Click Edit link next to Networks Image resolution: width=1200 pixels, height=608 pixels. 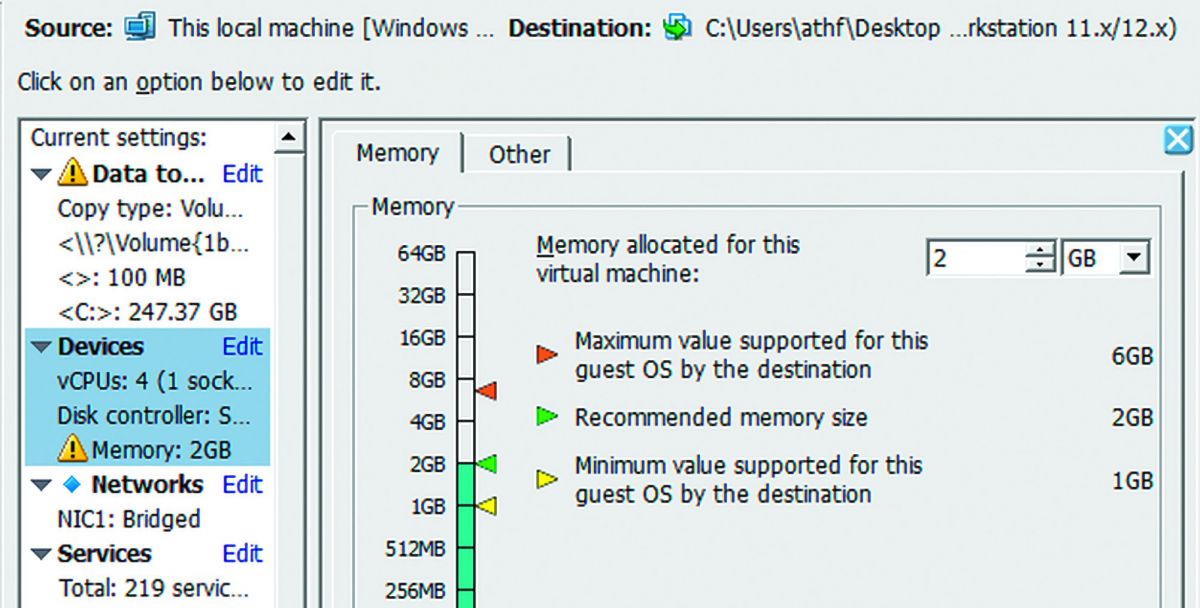point(242,484)
